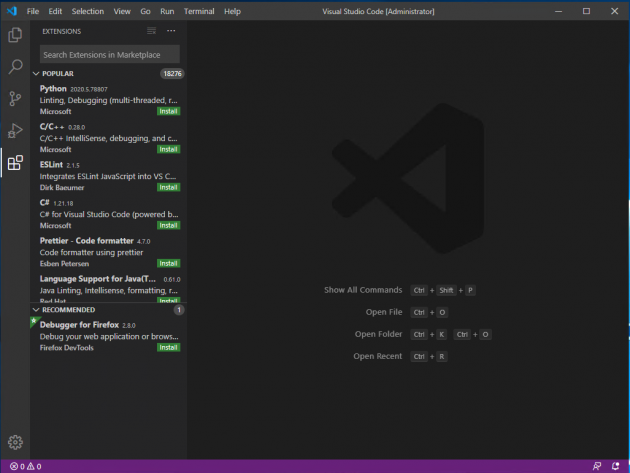
Task: Click the errors count in status bar
Action: click(17, 466)
